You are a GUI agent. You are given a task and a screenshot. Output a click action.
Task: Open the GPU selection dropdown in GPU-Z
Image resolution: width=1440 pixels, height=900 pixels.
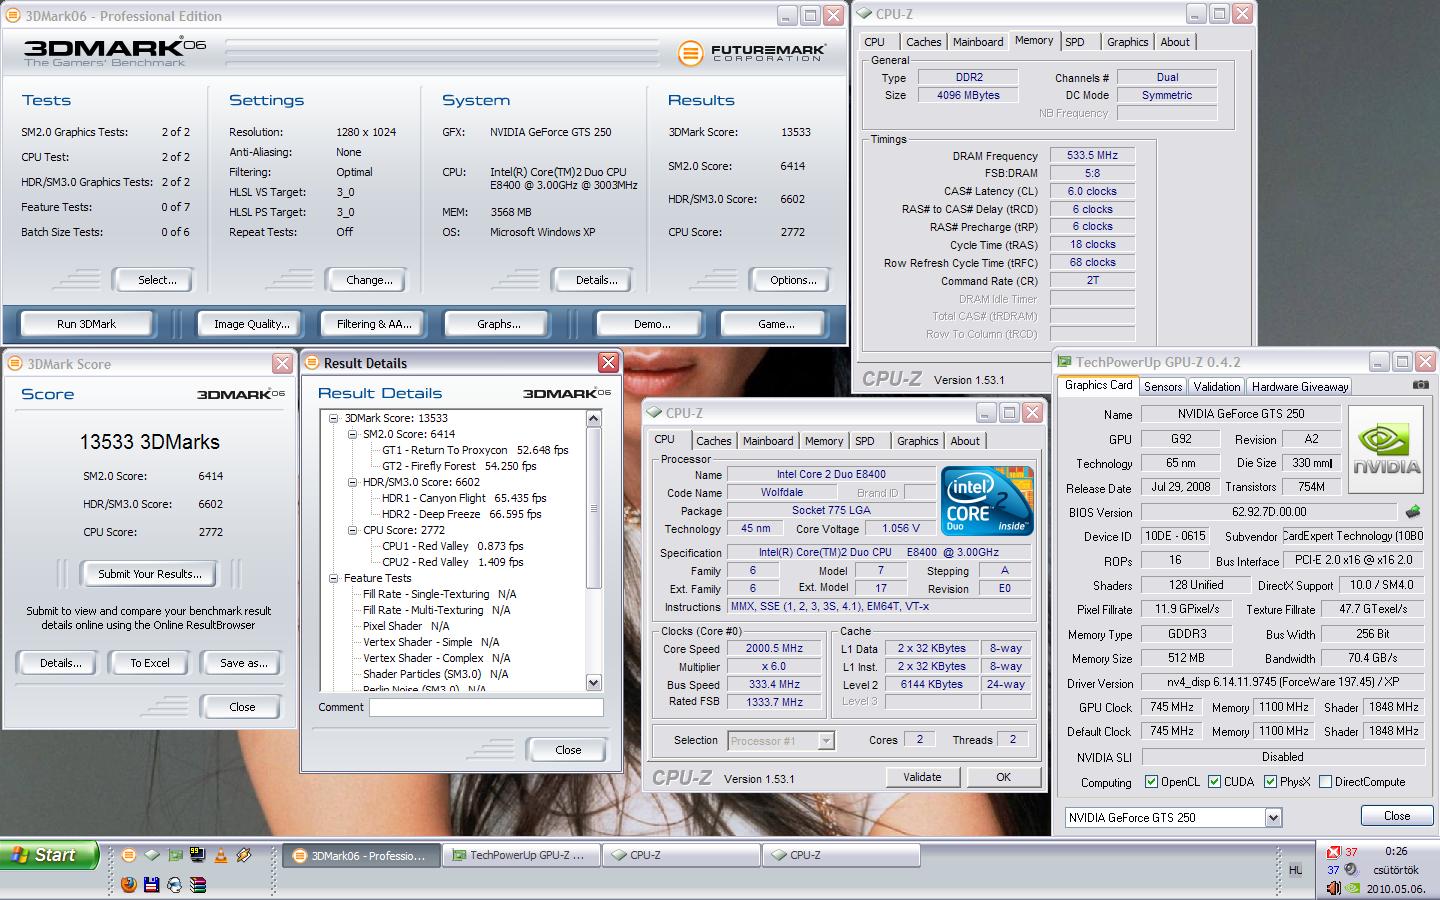coord(1273,817)
